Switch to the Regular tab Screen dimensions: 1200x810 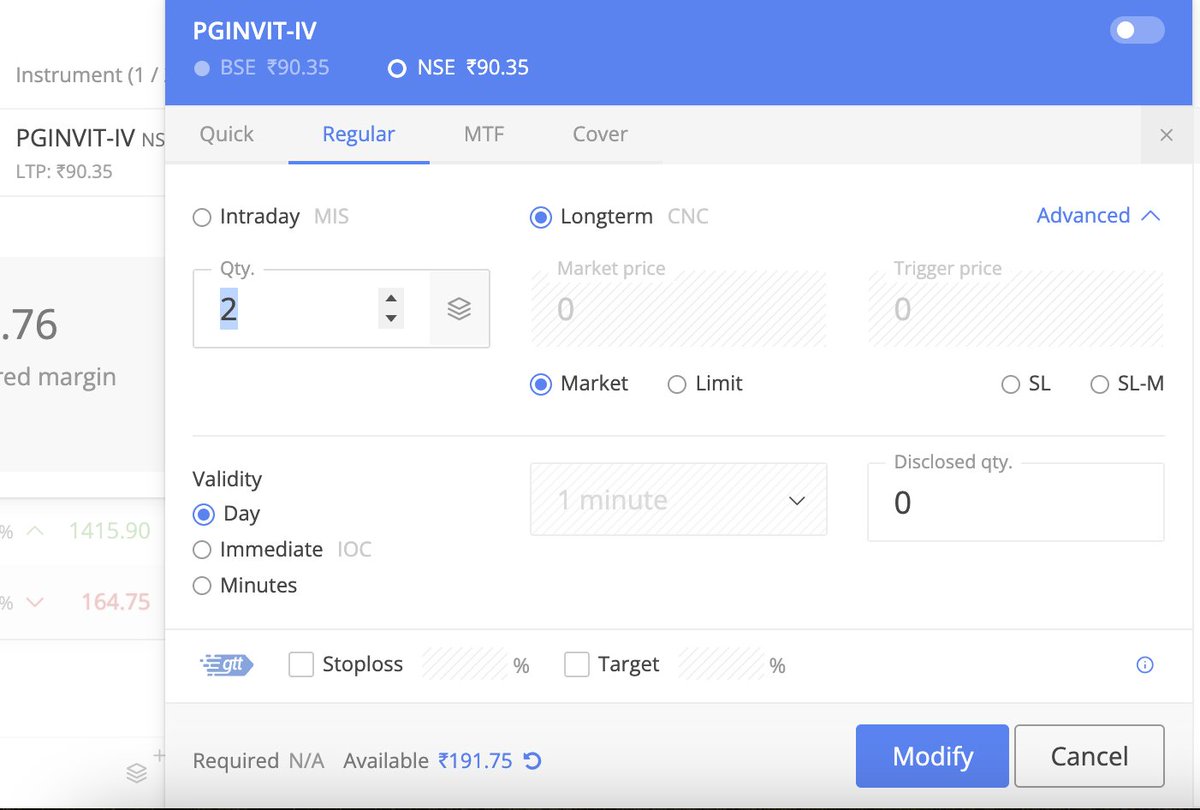(x=358, y=134)
